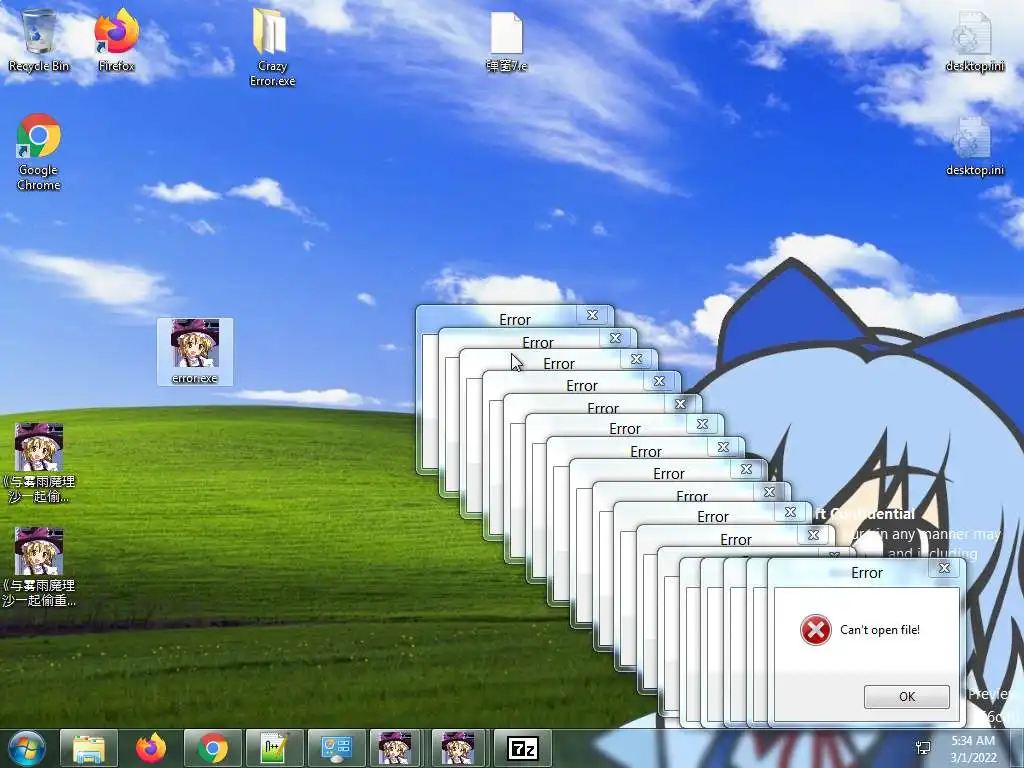Open the Windows Start menu orb
This screenshot has height=768, width=1024.
pyautogui.click(x=27, y=748)
